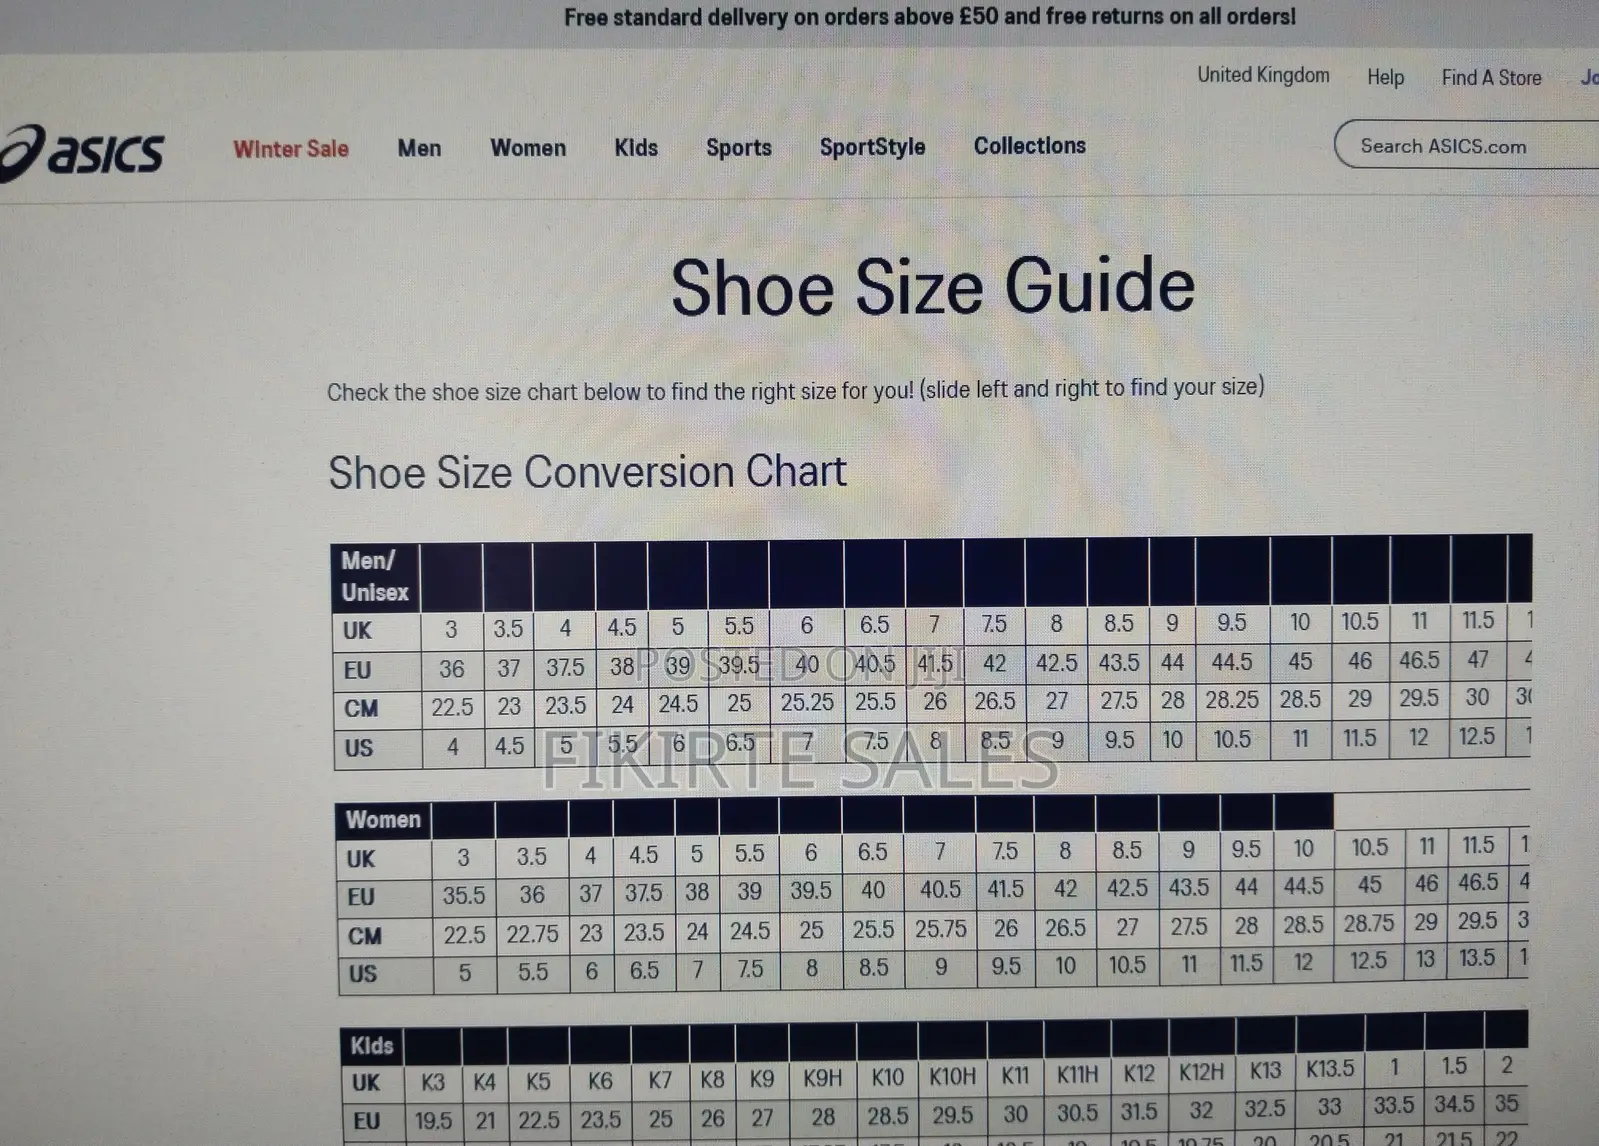Click the Find A Store link
1599x1146 pixels.
[x=1491, y=78]
